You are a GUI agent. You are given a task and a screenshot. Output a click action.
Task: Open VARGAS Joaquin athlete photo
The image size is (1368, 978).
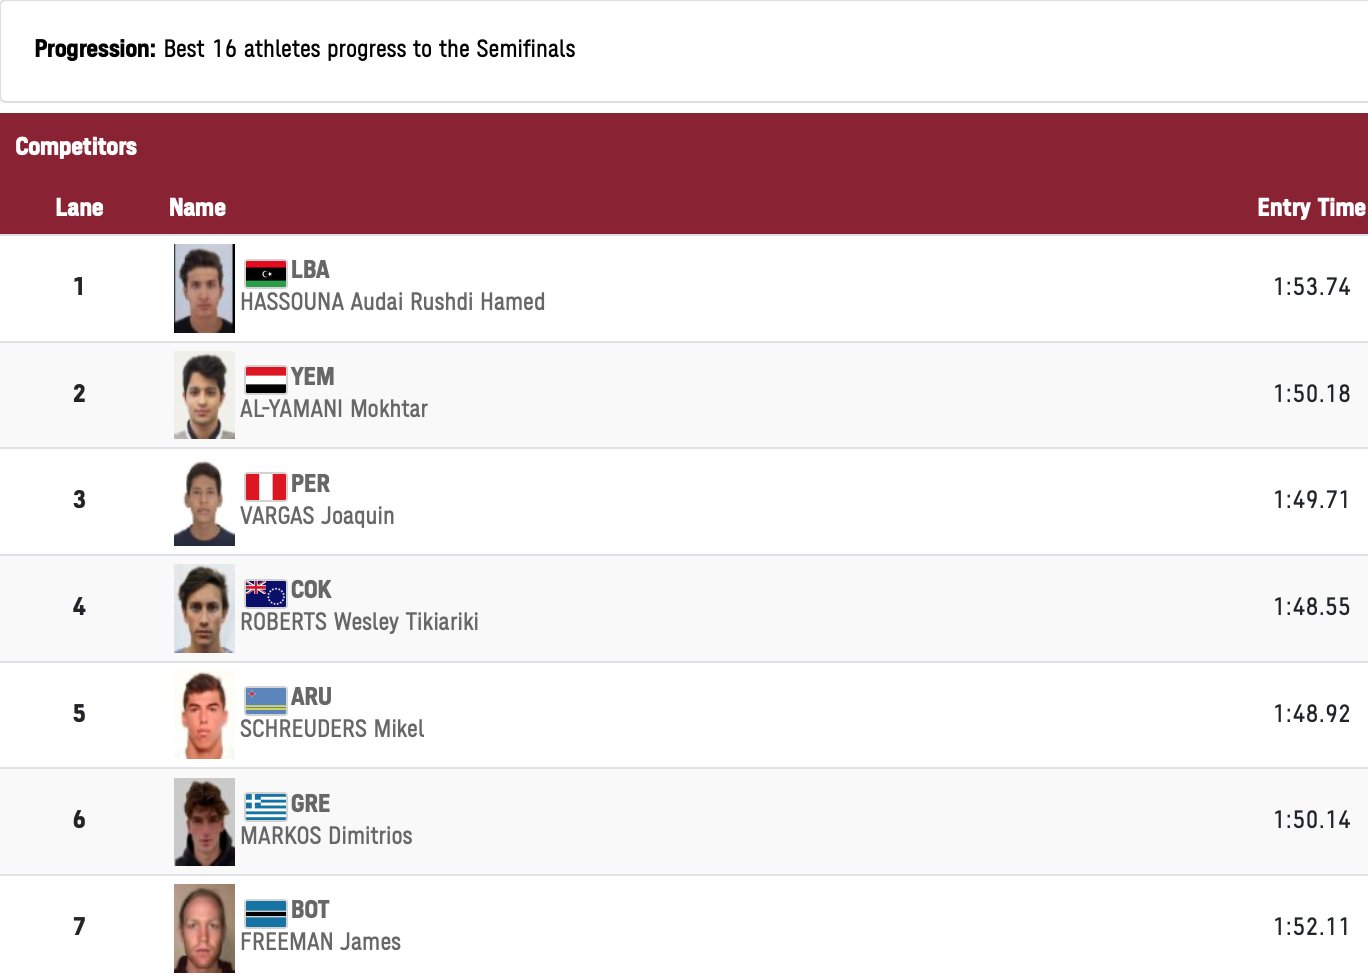click(204, 502)
